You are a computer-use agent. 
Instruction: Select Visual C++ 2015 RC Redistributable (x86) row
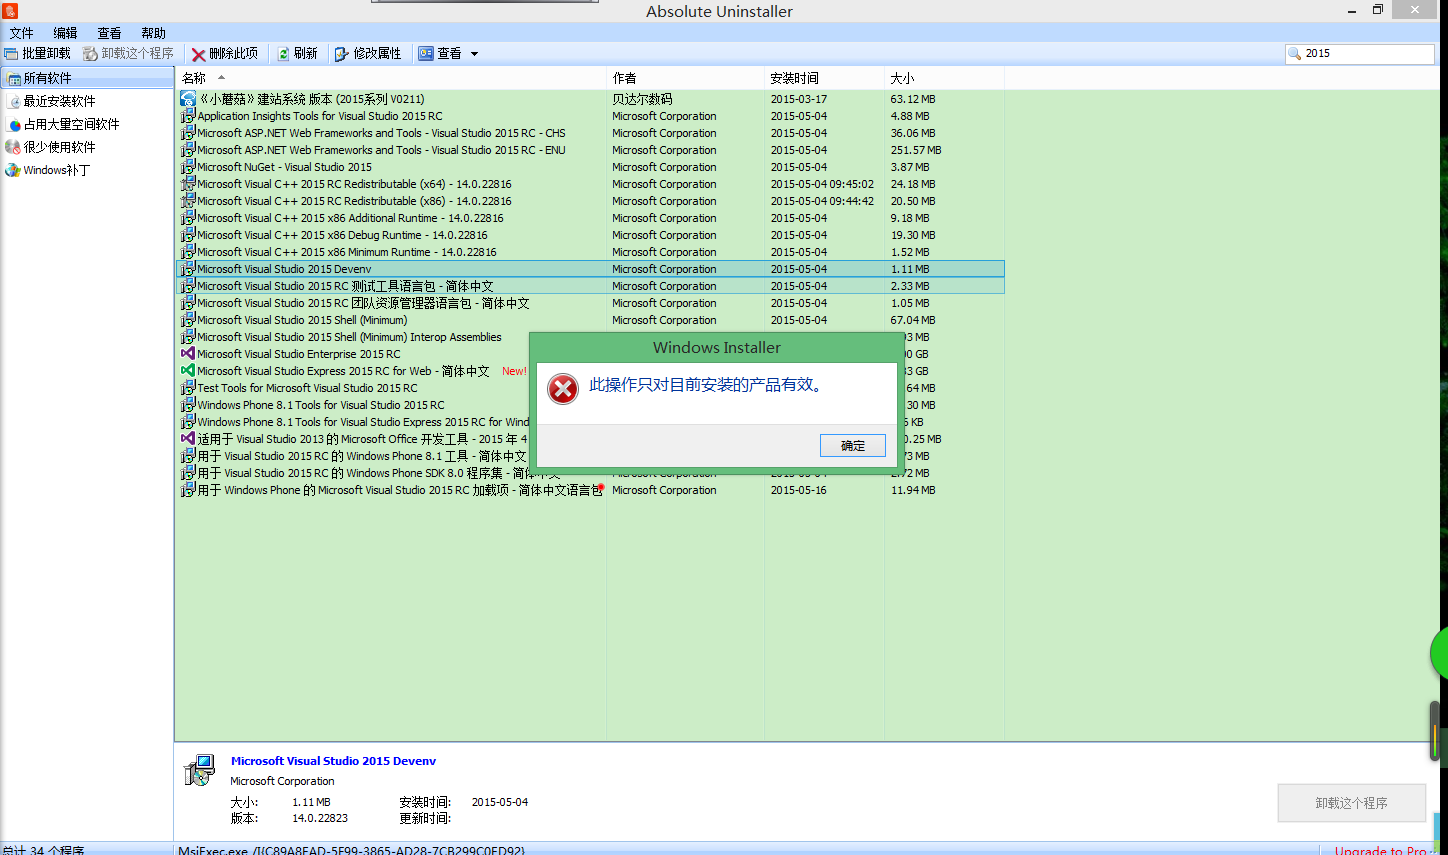590,201
